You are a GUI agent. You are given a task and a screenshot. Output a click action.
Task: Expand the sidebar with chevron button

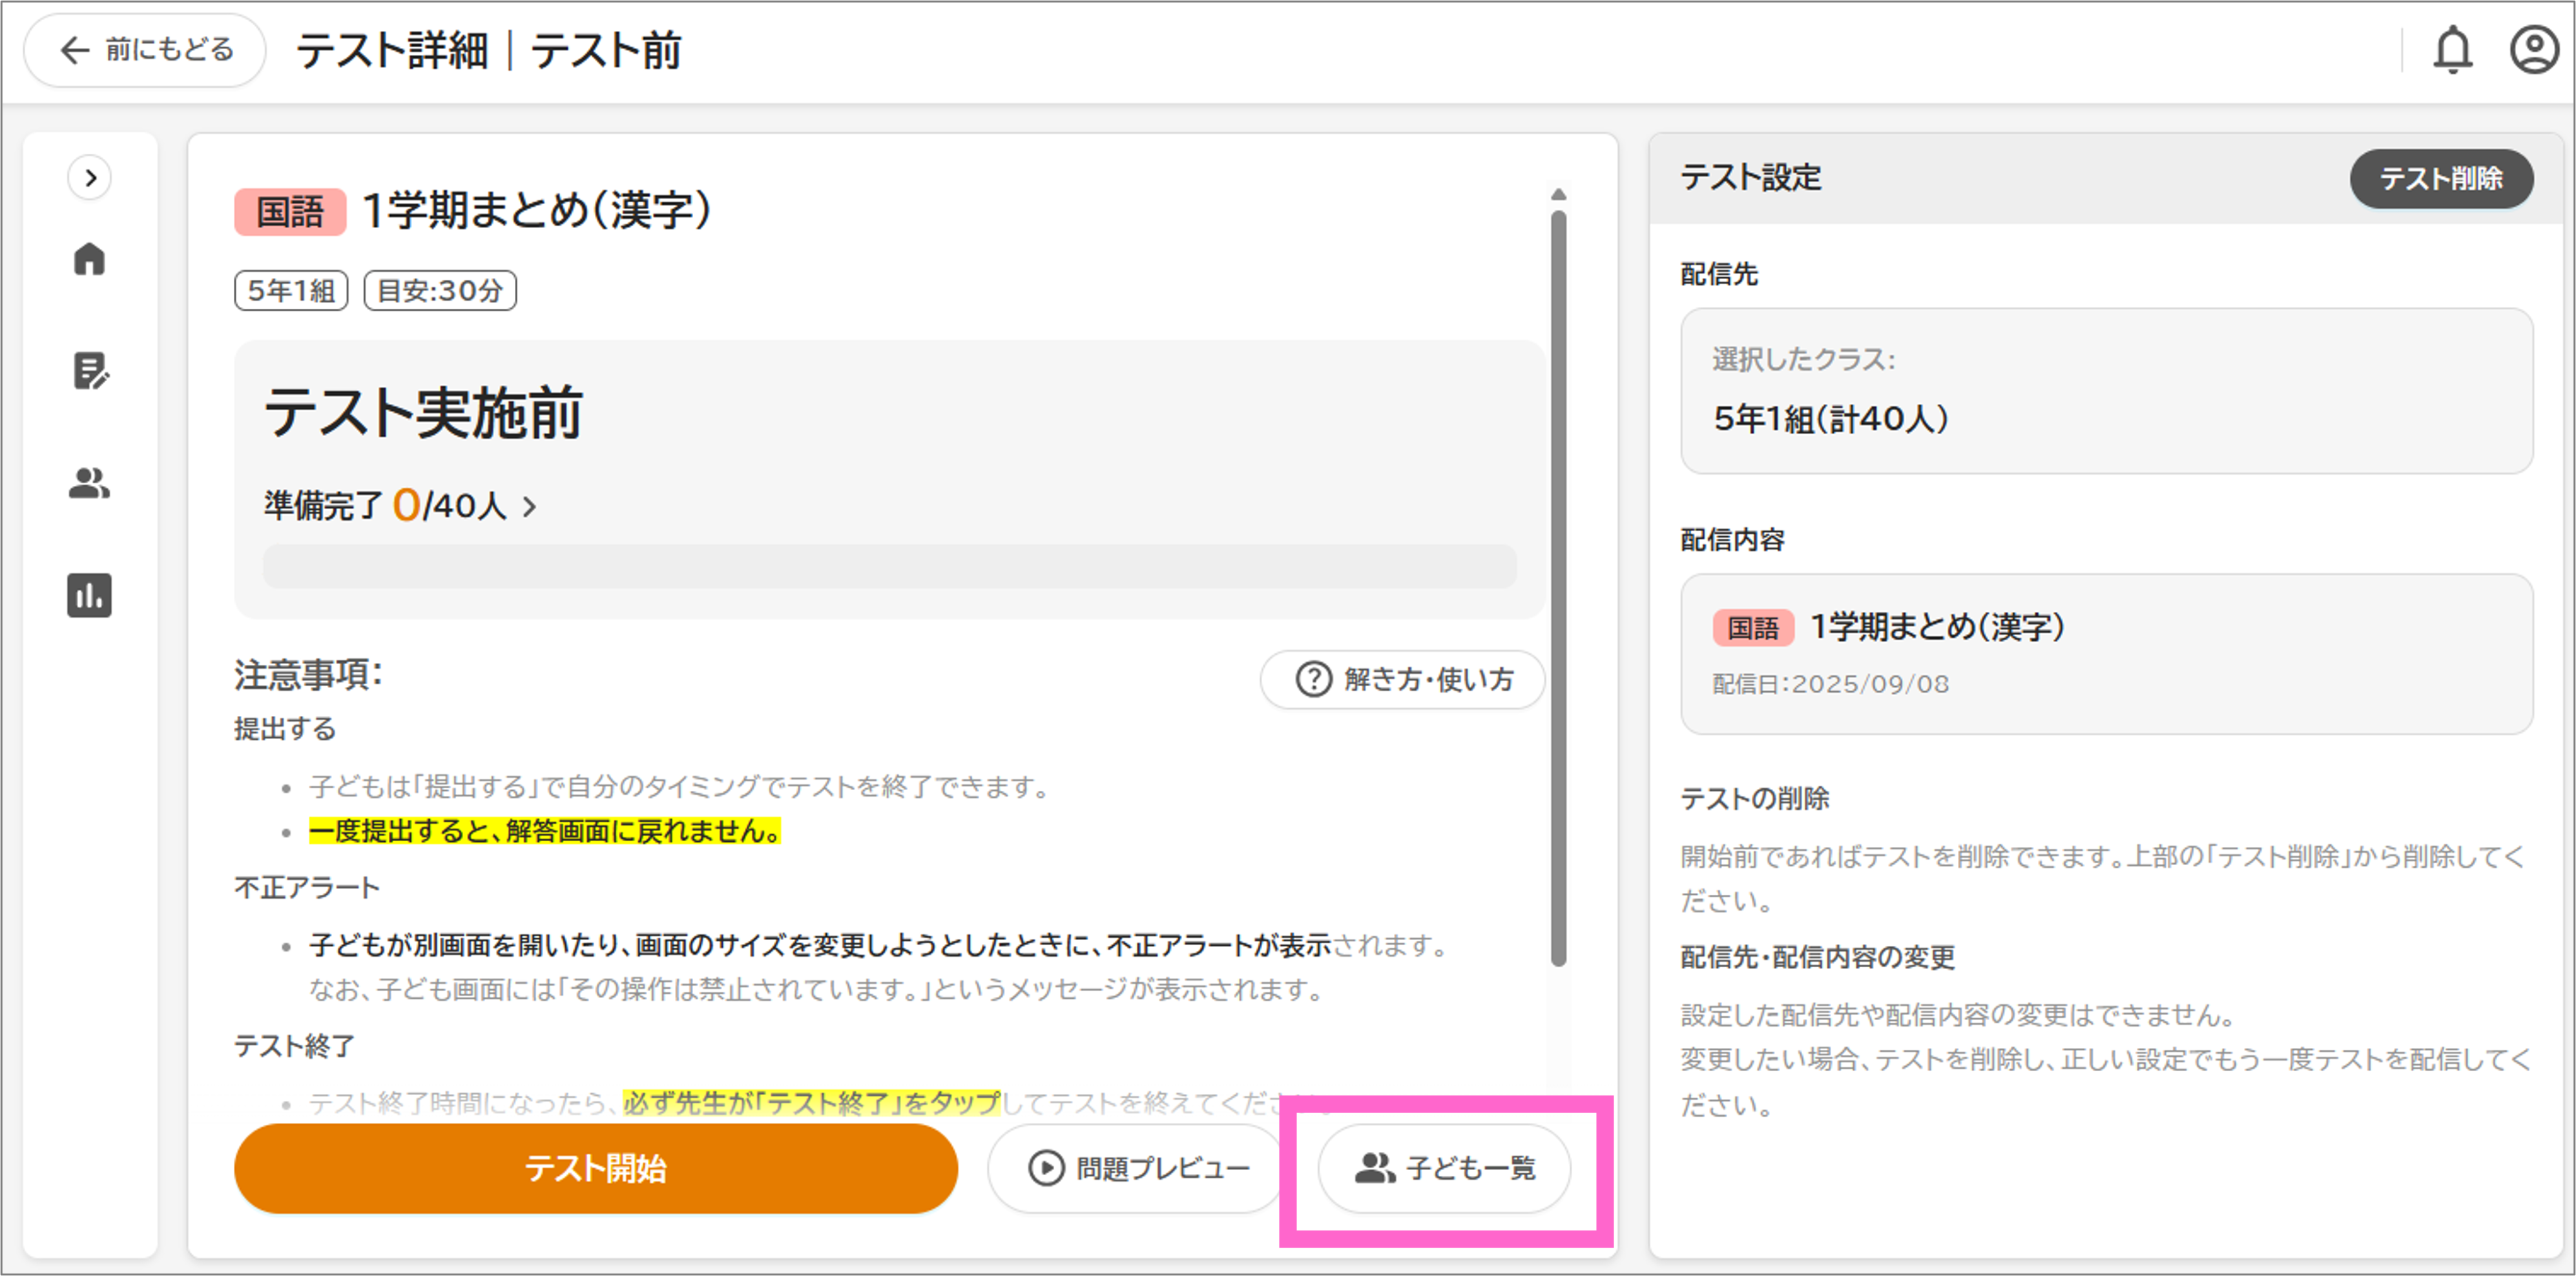click(x=90, y=178)
